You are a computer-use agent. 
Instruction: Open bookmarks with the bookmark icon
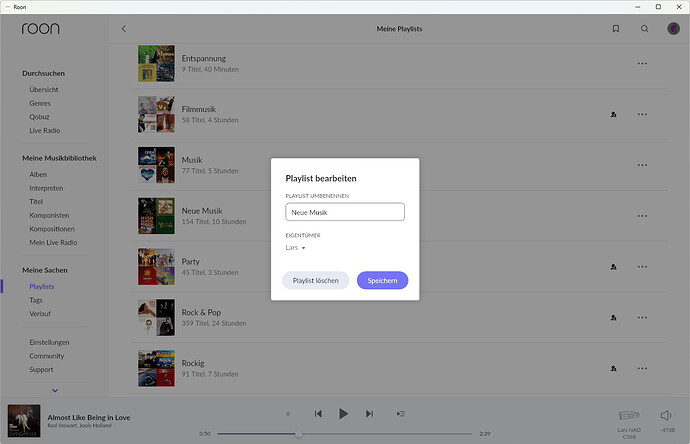point(616,29)
